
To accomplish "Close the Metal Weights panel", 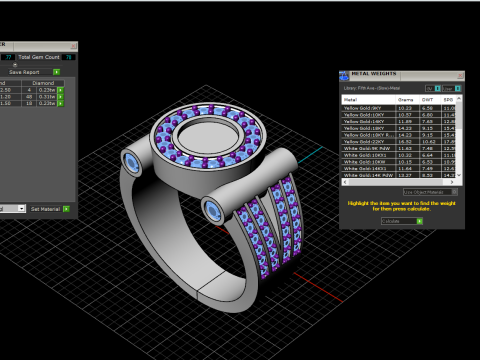I will (460, 76).
